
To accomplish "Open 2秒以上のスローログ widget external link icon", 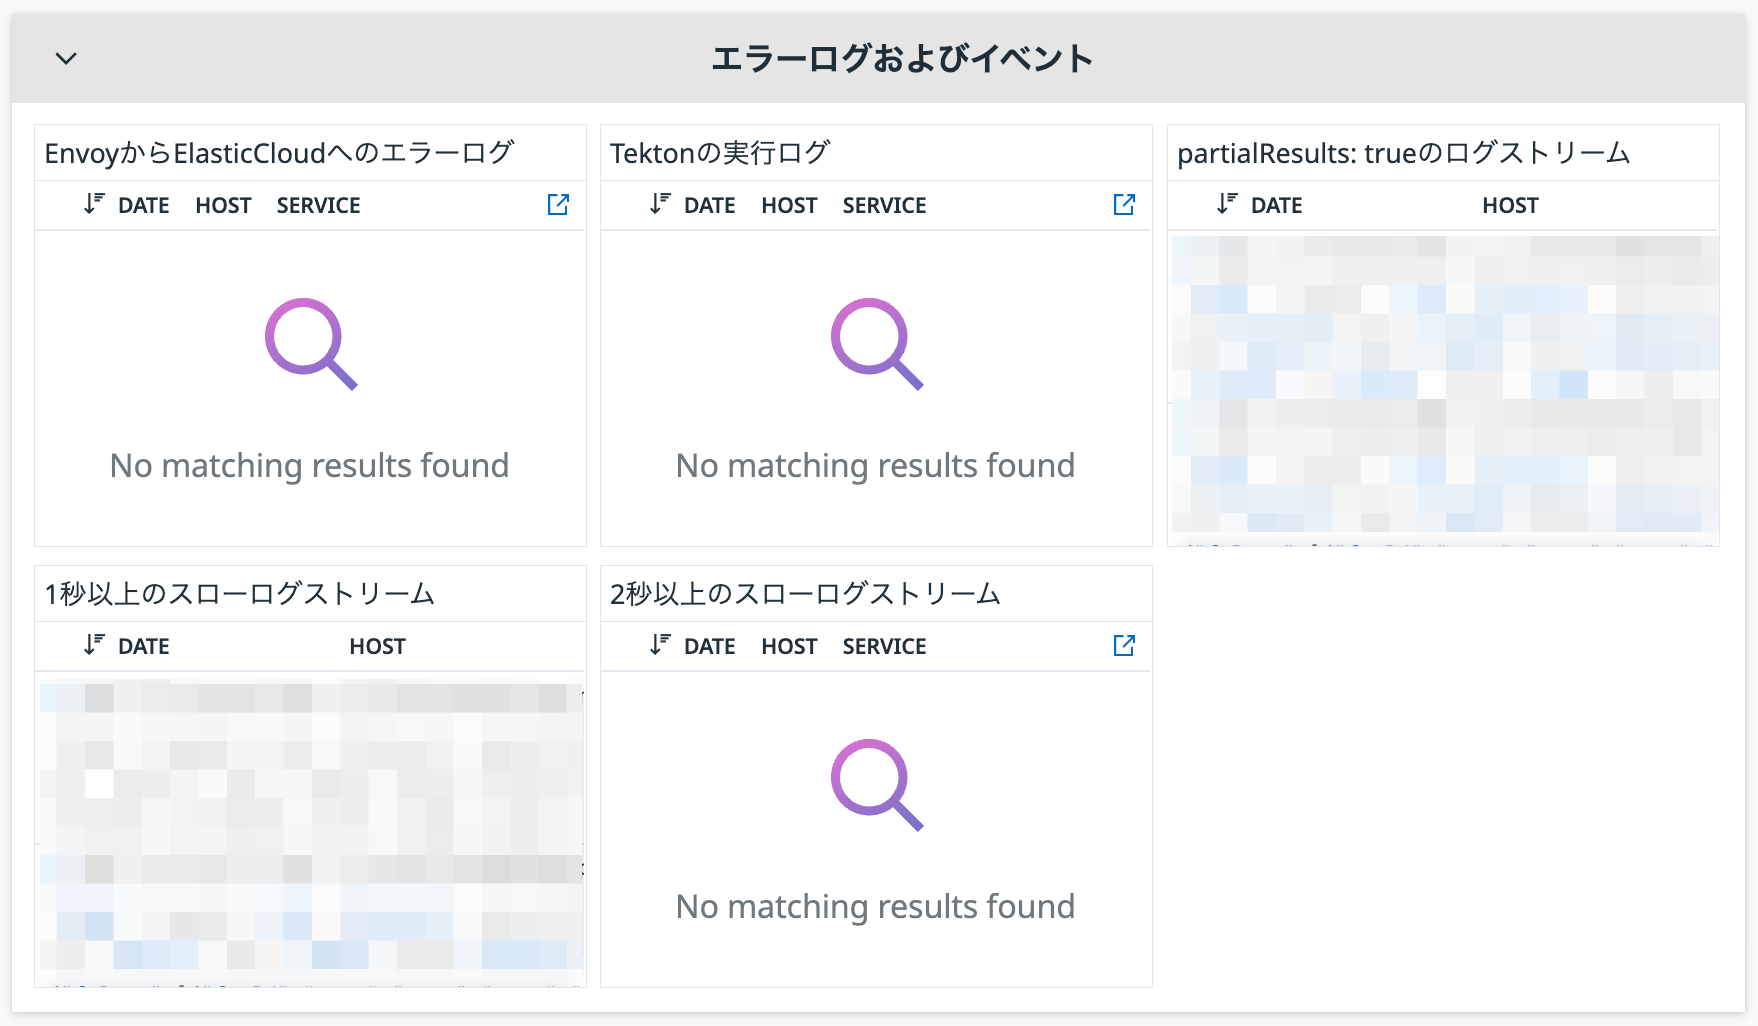I will pyautogui.click(x=1124, y=646).
